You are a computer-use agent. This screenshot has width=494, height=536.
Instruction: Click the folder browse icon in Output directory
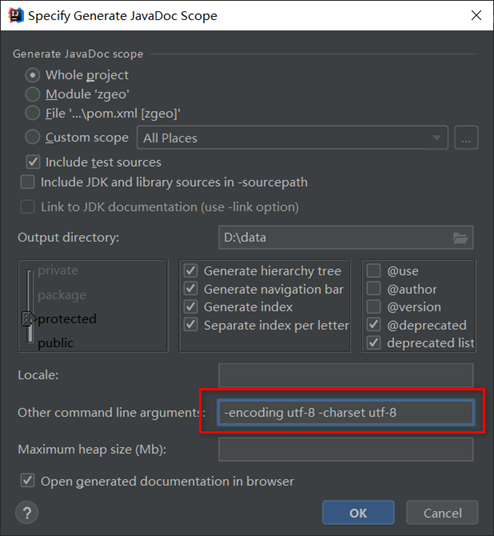pyautogui.click(x=460, y=238)
